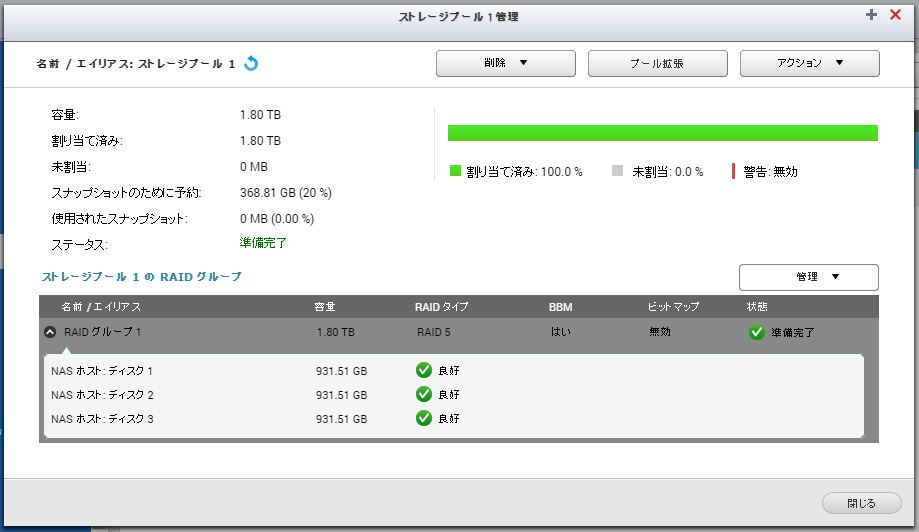Select the NAS ホスト: ディスク 3 row
919x532 pixels.
point(454,418)
